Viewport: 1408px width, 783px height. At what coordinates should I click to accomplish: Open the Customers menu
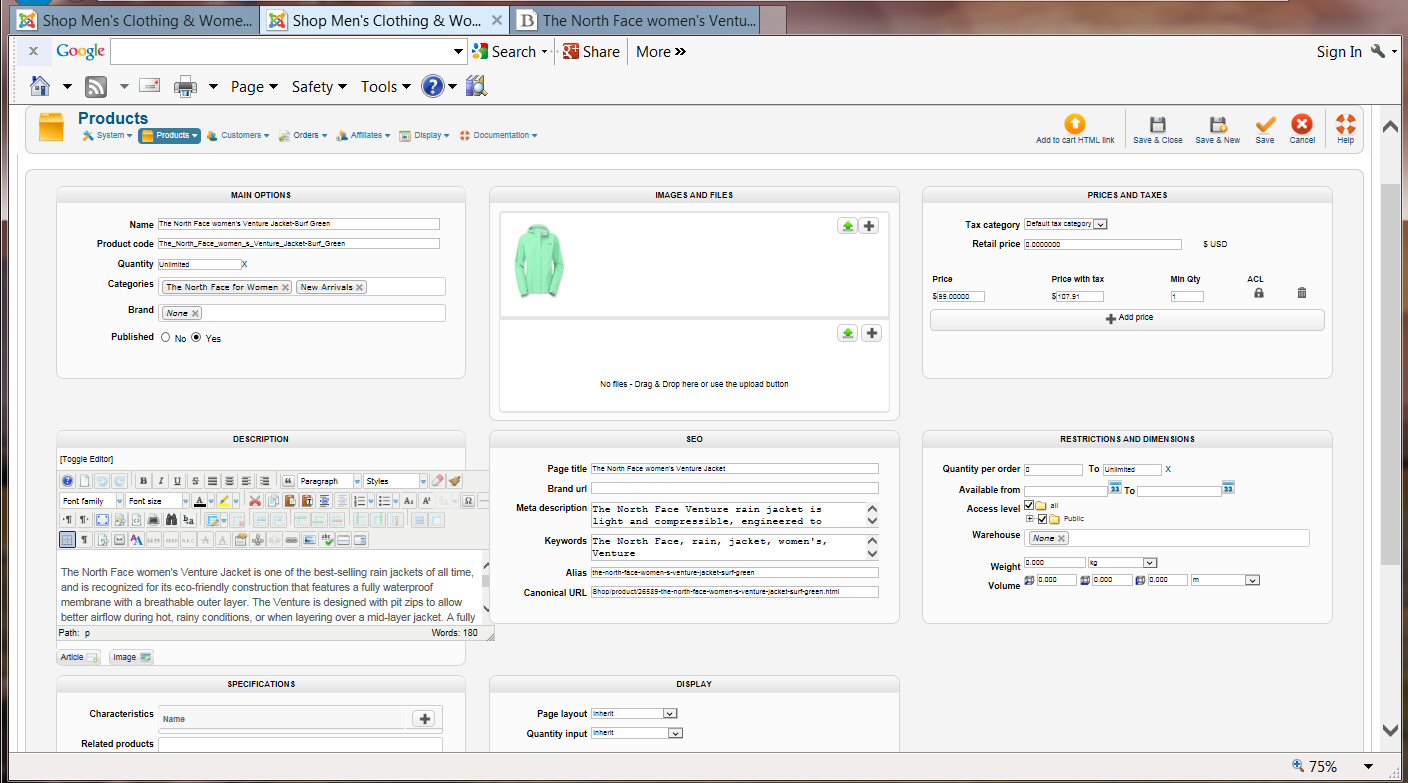click(238, 136)
